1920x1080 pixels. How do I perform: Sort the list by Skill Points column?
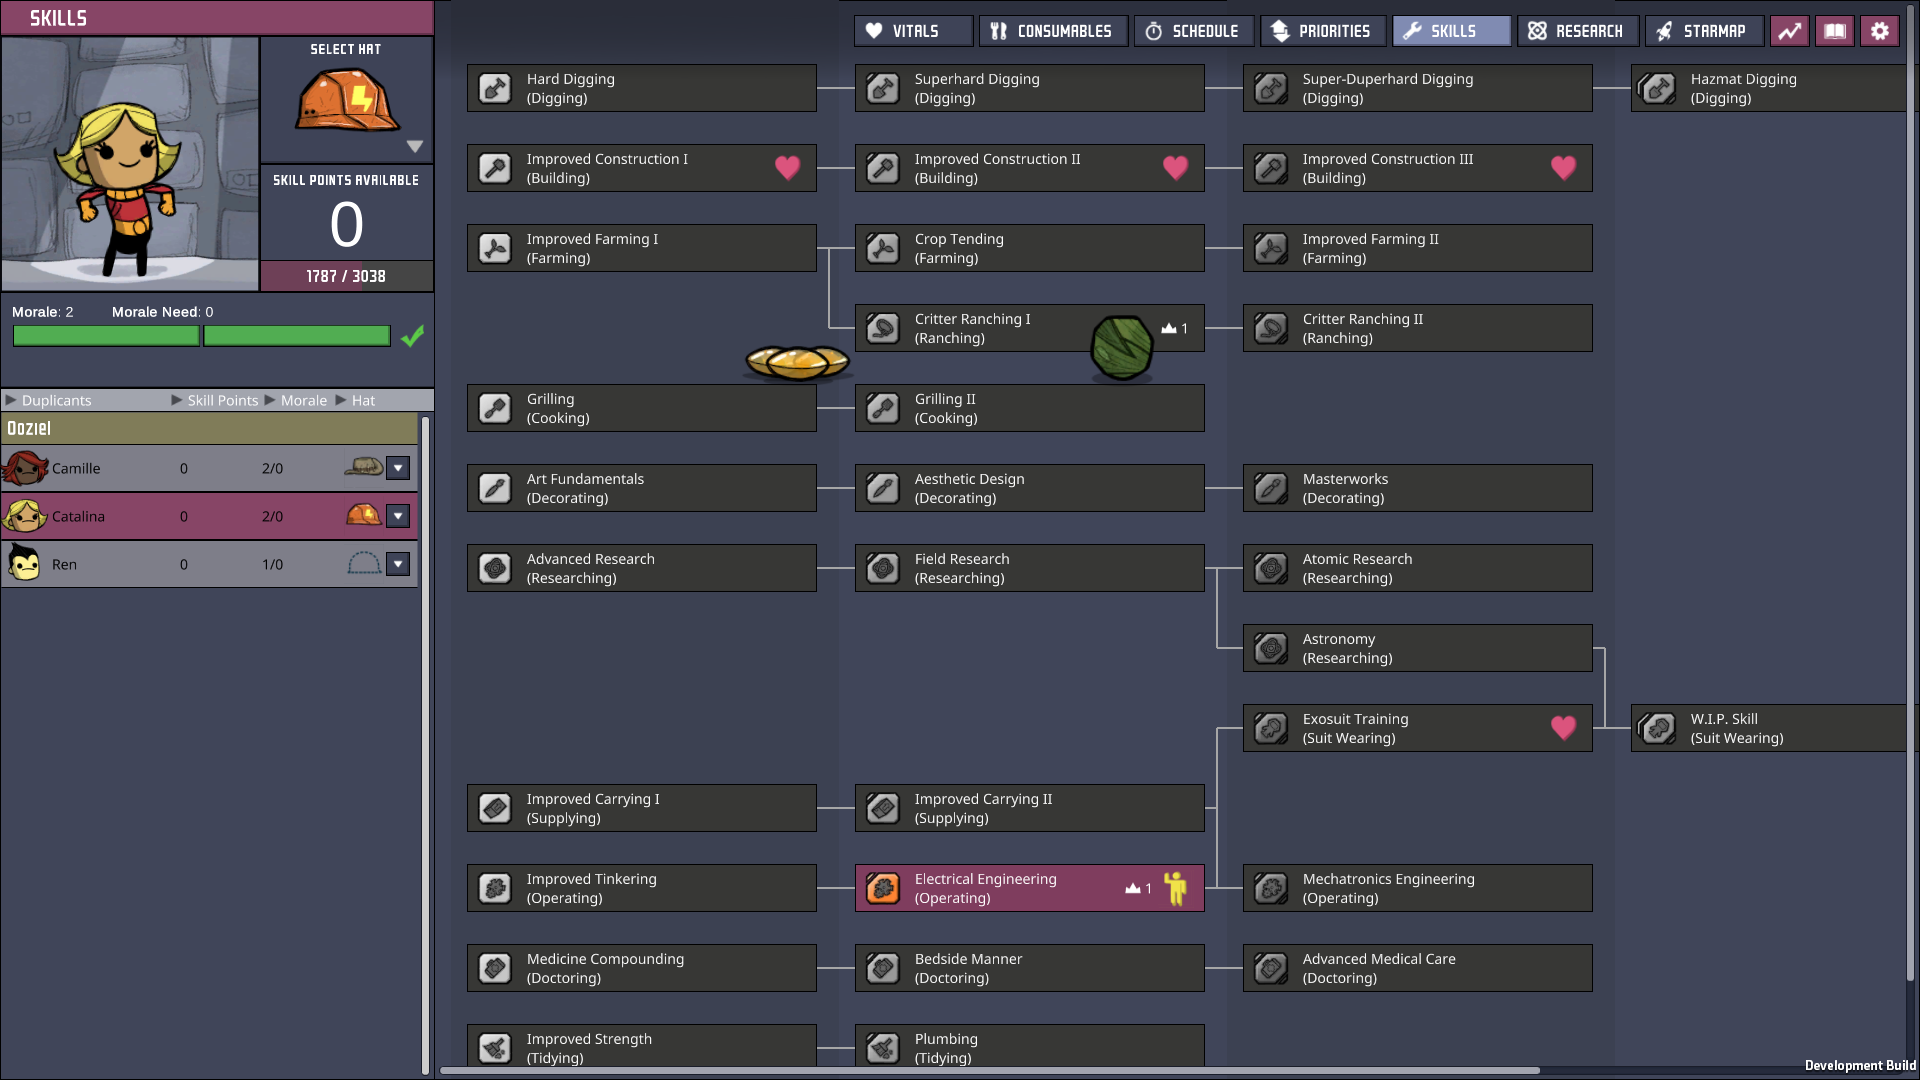click(x=222, y=400)
